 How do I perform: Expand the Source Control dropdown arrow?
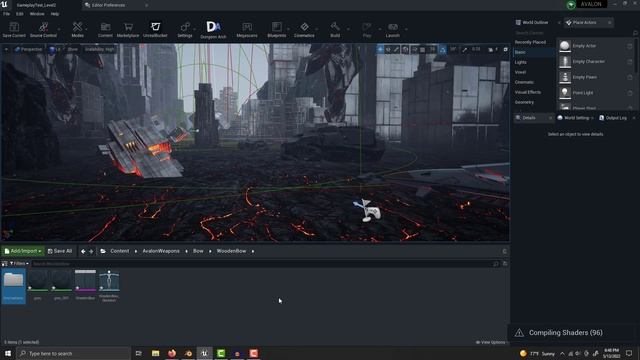(x=60, y=29)
